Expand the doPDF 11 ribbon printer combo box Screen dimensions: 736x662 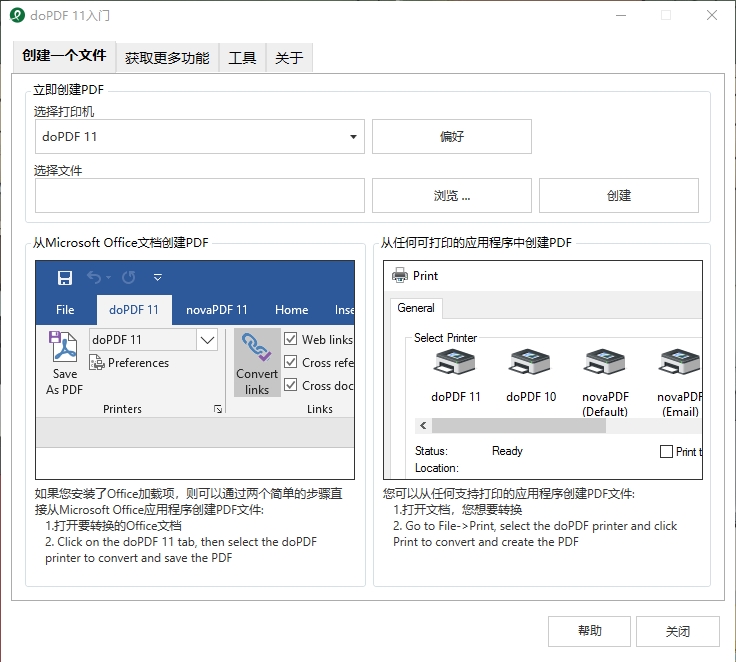[207, 340]
